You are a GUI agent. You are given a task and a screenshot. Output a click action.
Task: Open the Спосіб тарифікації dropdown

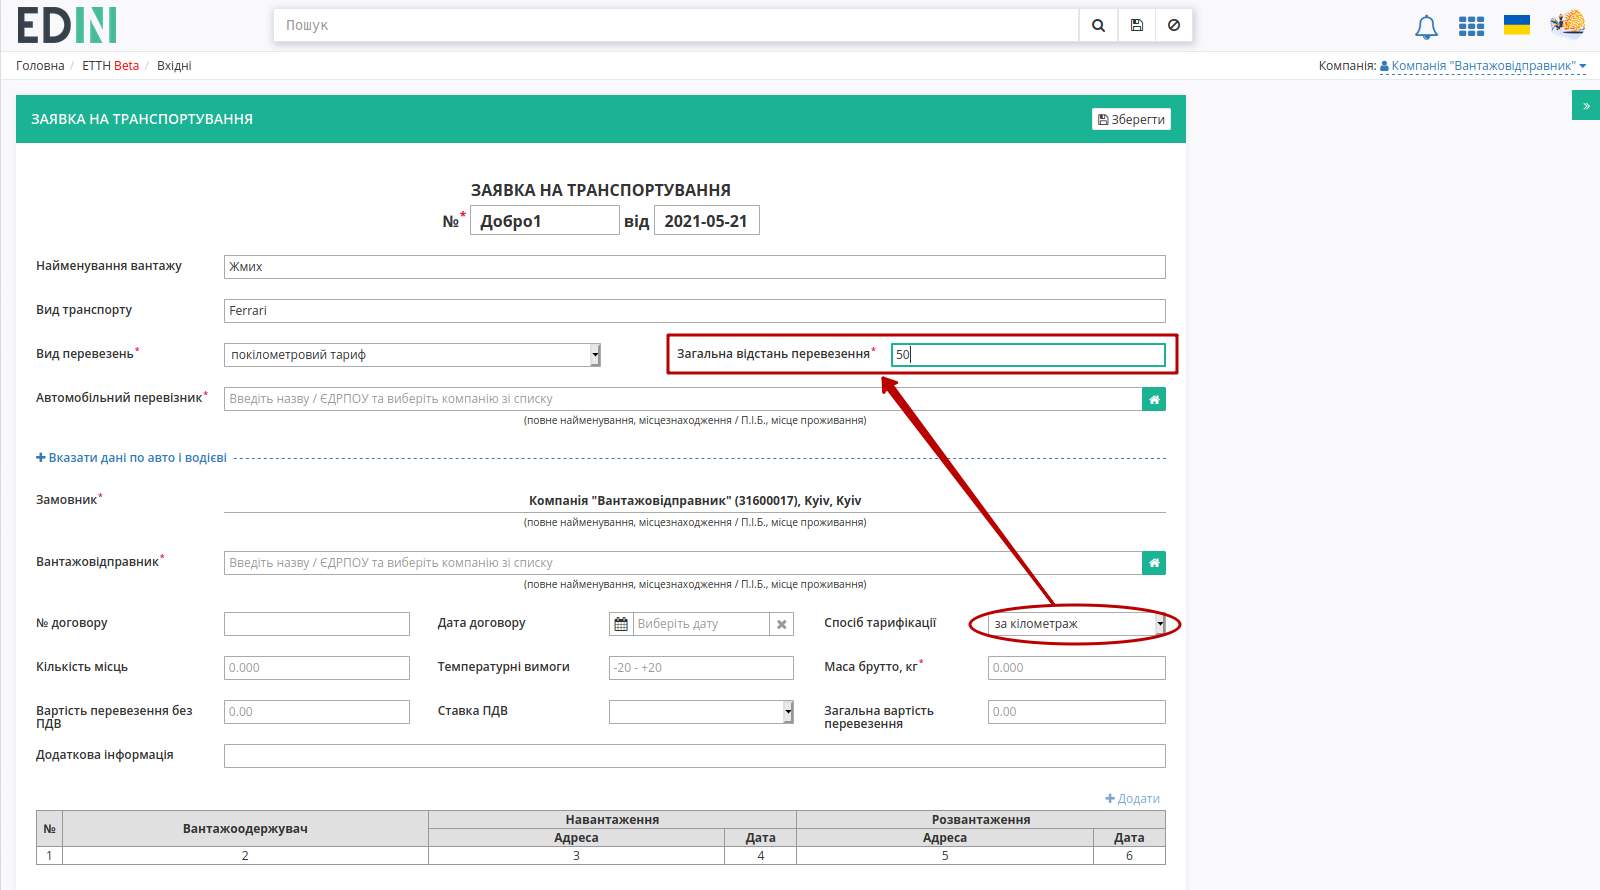tap(1077, 624)
